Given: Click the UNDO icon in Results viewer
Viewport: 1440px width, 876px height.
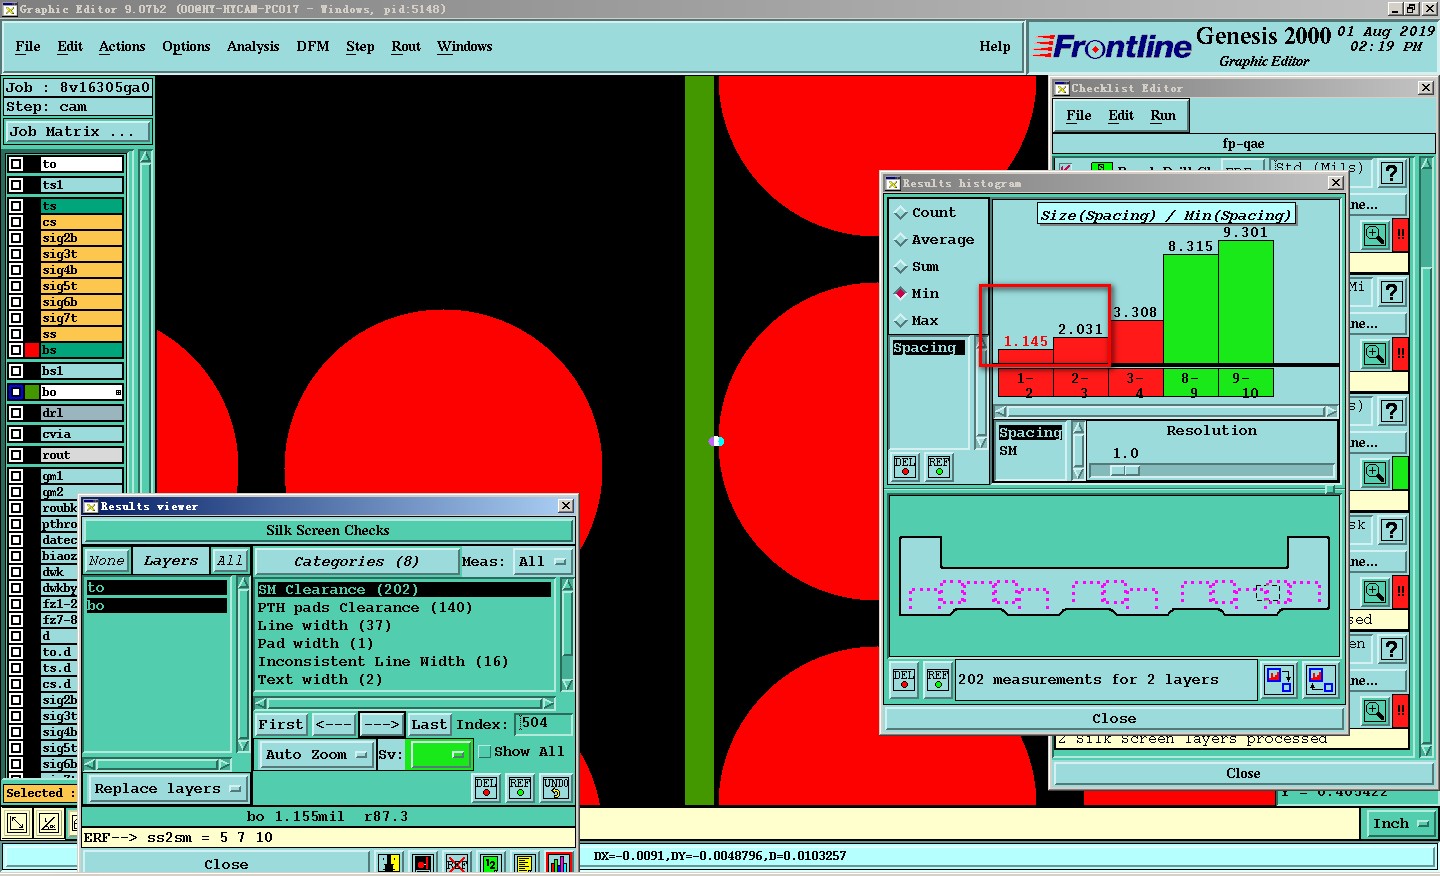Looking at the screenshot, I should [x=556, y=788].
